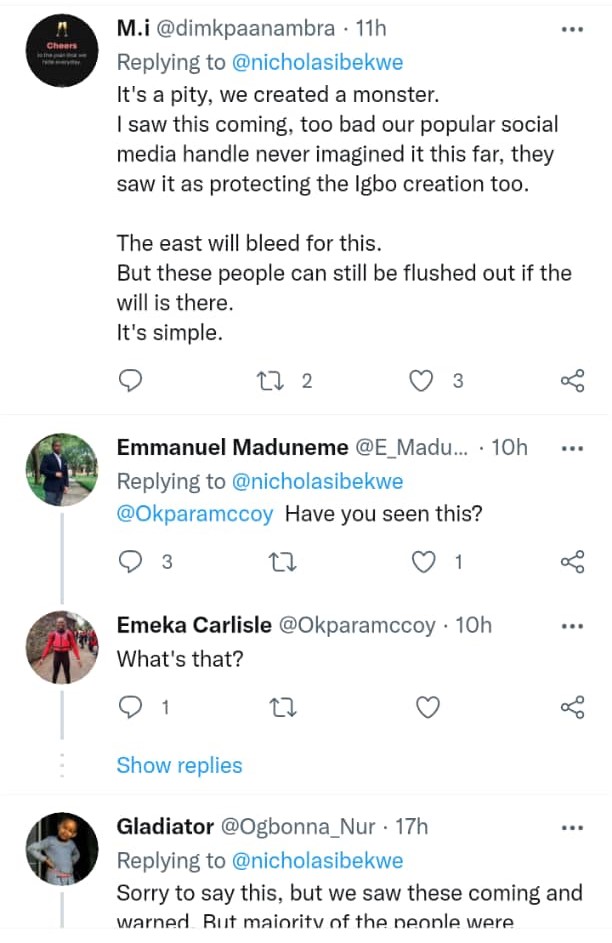Open the @Okparamccoy mention link

[196, 515]
